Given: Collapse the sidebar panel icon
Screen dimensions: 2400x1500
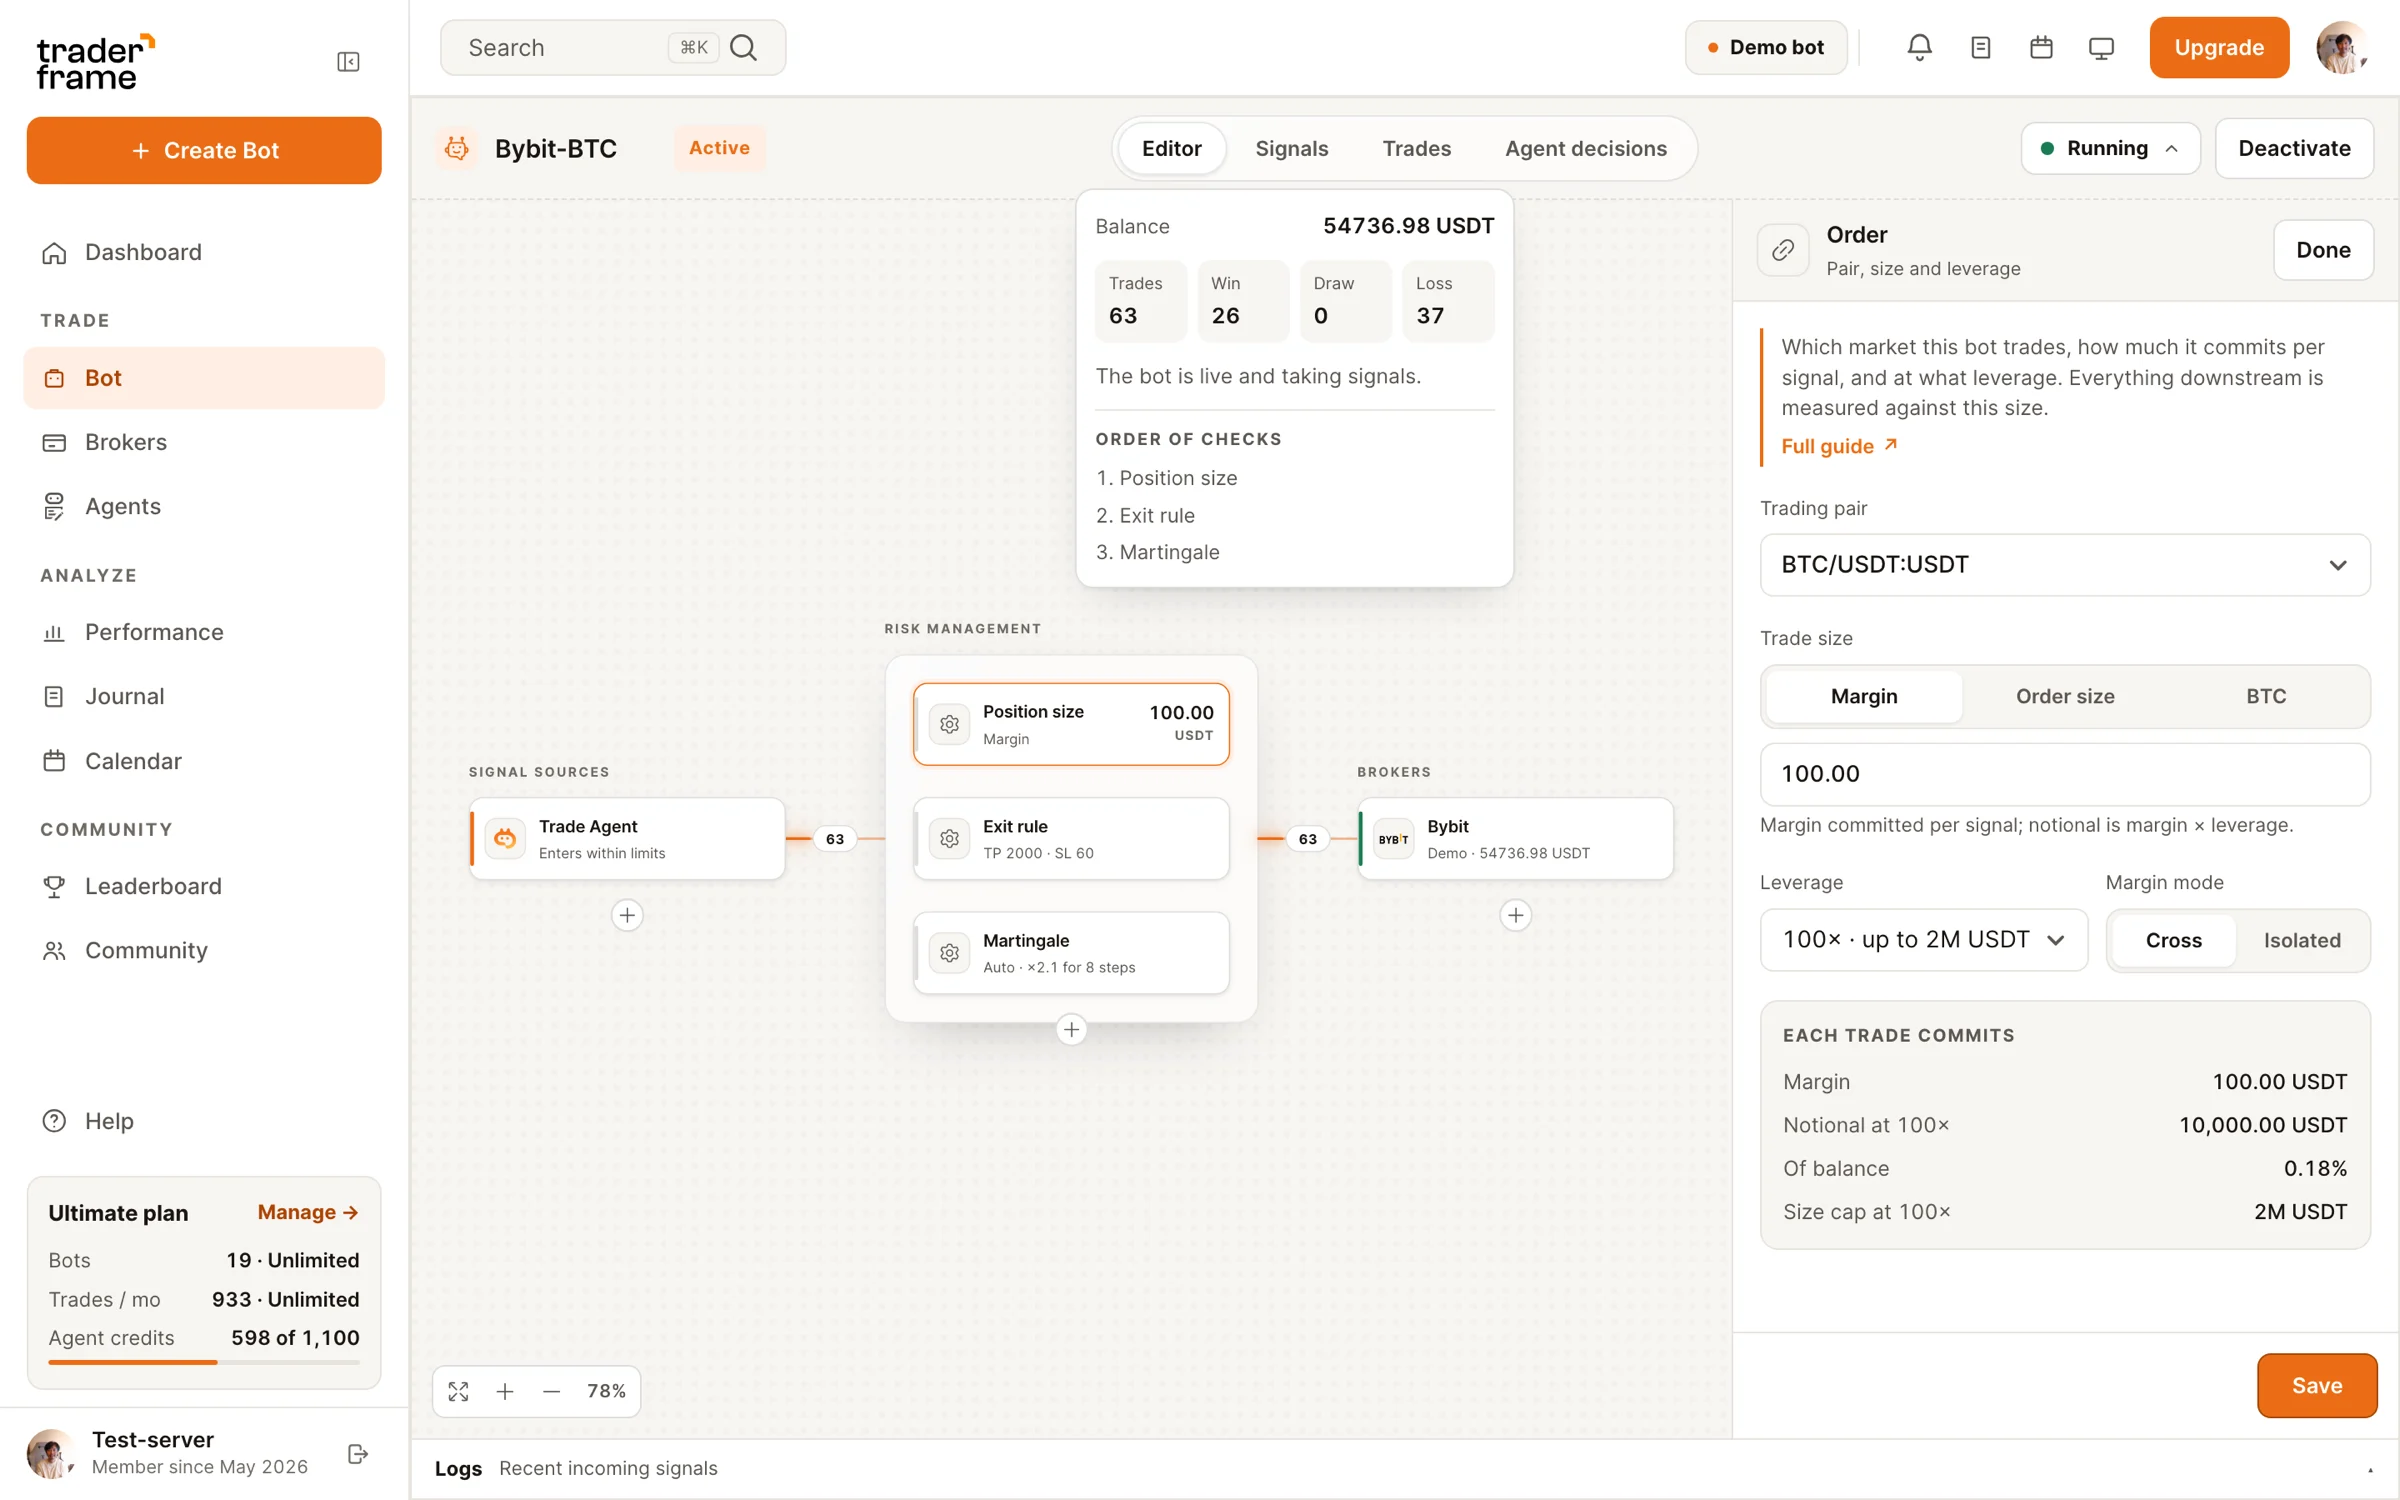Looking at the screenshot, I should point(348,62).
